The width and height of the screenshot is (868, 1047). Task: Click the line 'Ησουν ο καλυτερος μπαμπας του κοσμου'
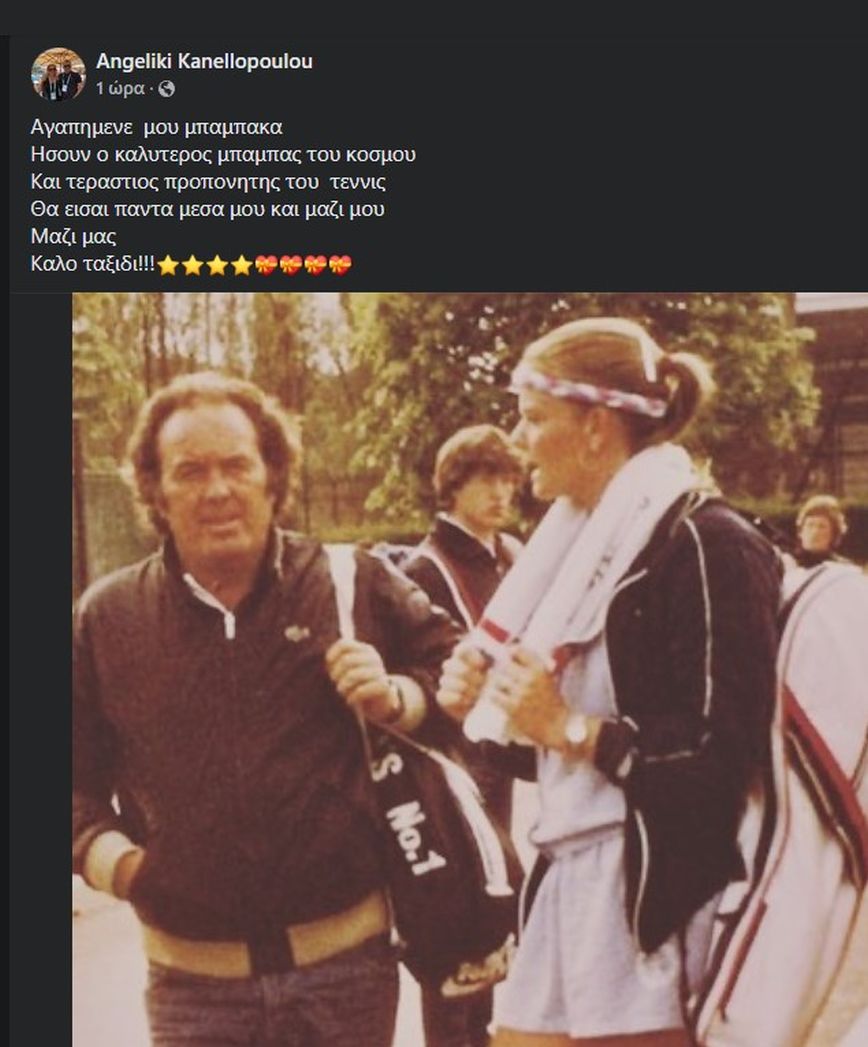click(x=223, y=154)
